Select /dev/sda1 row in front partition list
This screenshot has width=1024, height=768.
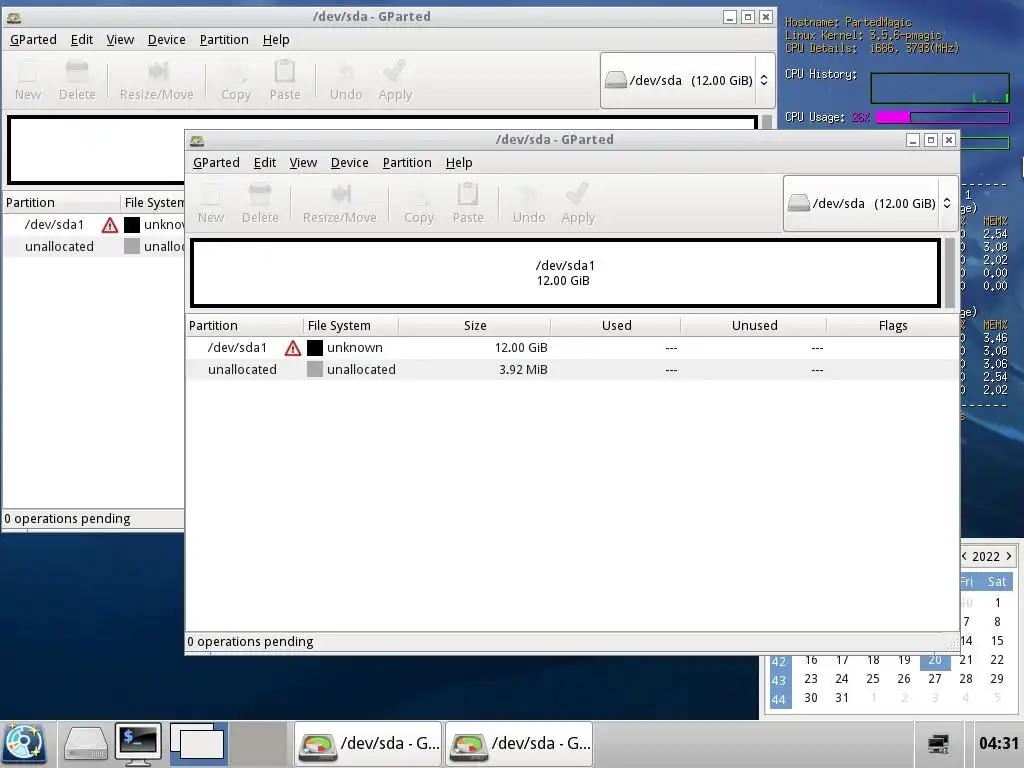(572, 347)
